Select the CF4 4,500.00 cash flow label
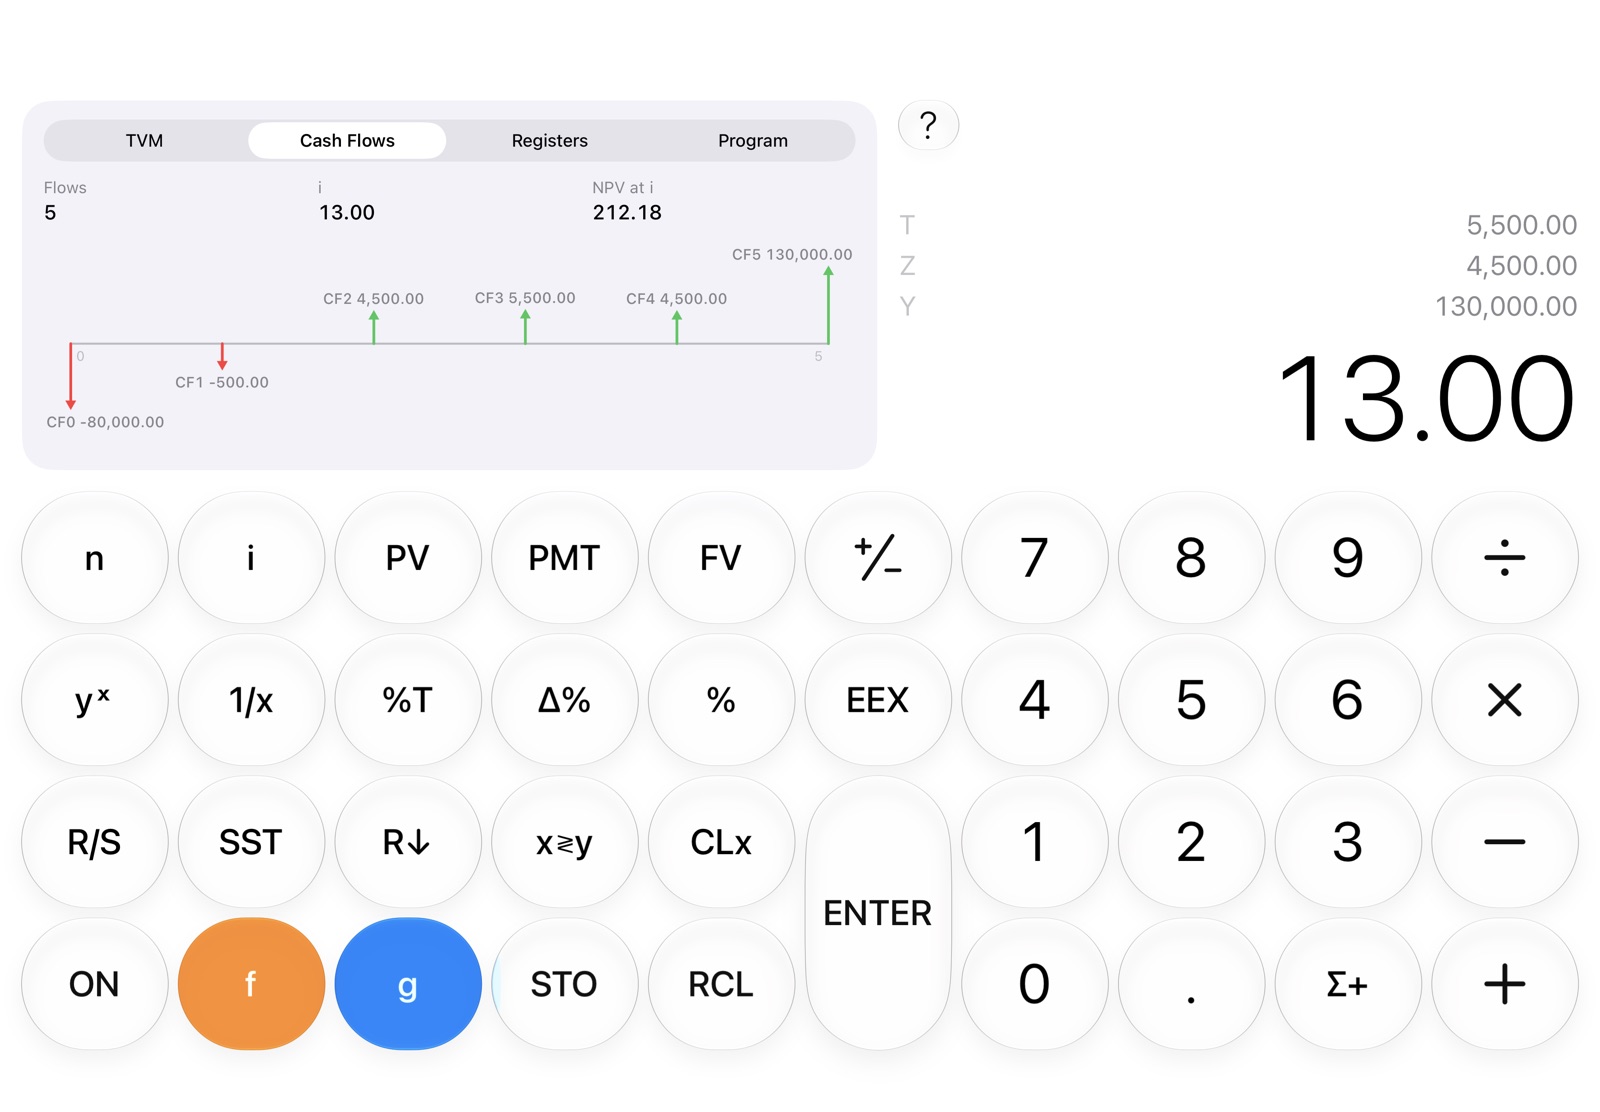1600x1112 pixels. [676, 299]
